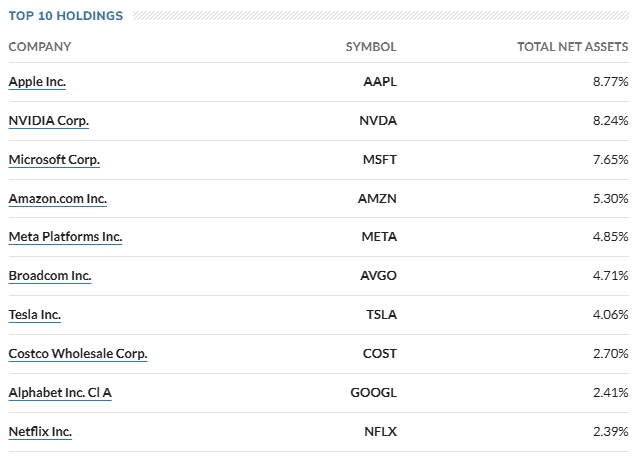Open the Broadcom Inc. company link
Viewport: 639px width, 456px height.
pyautogui.click(x=50, y=276)
